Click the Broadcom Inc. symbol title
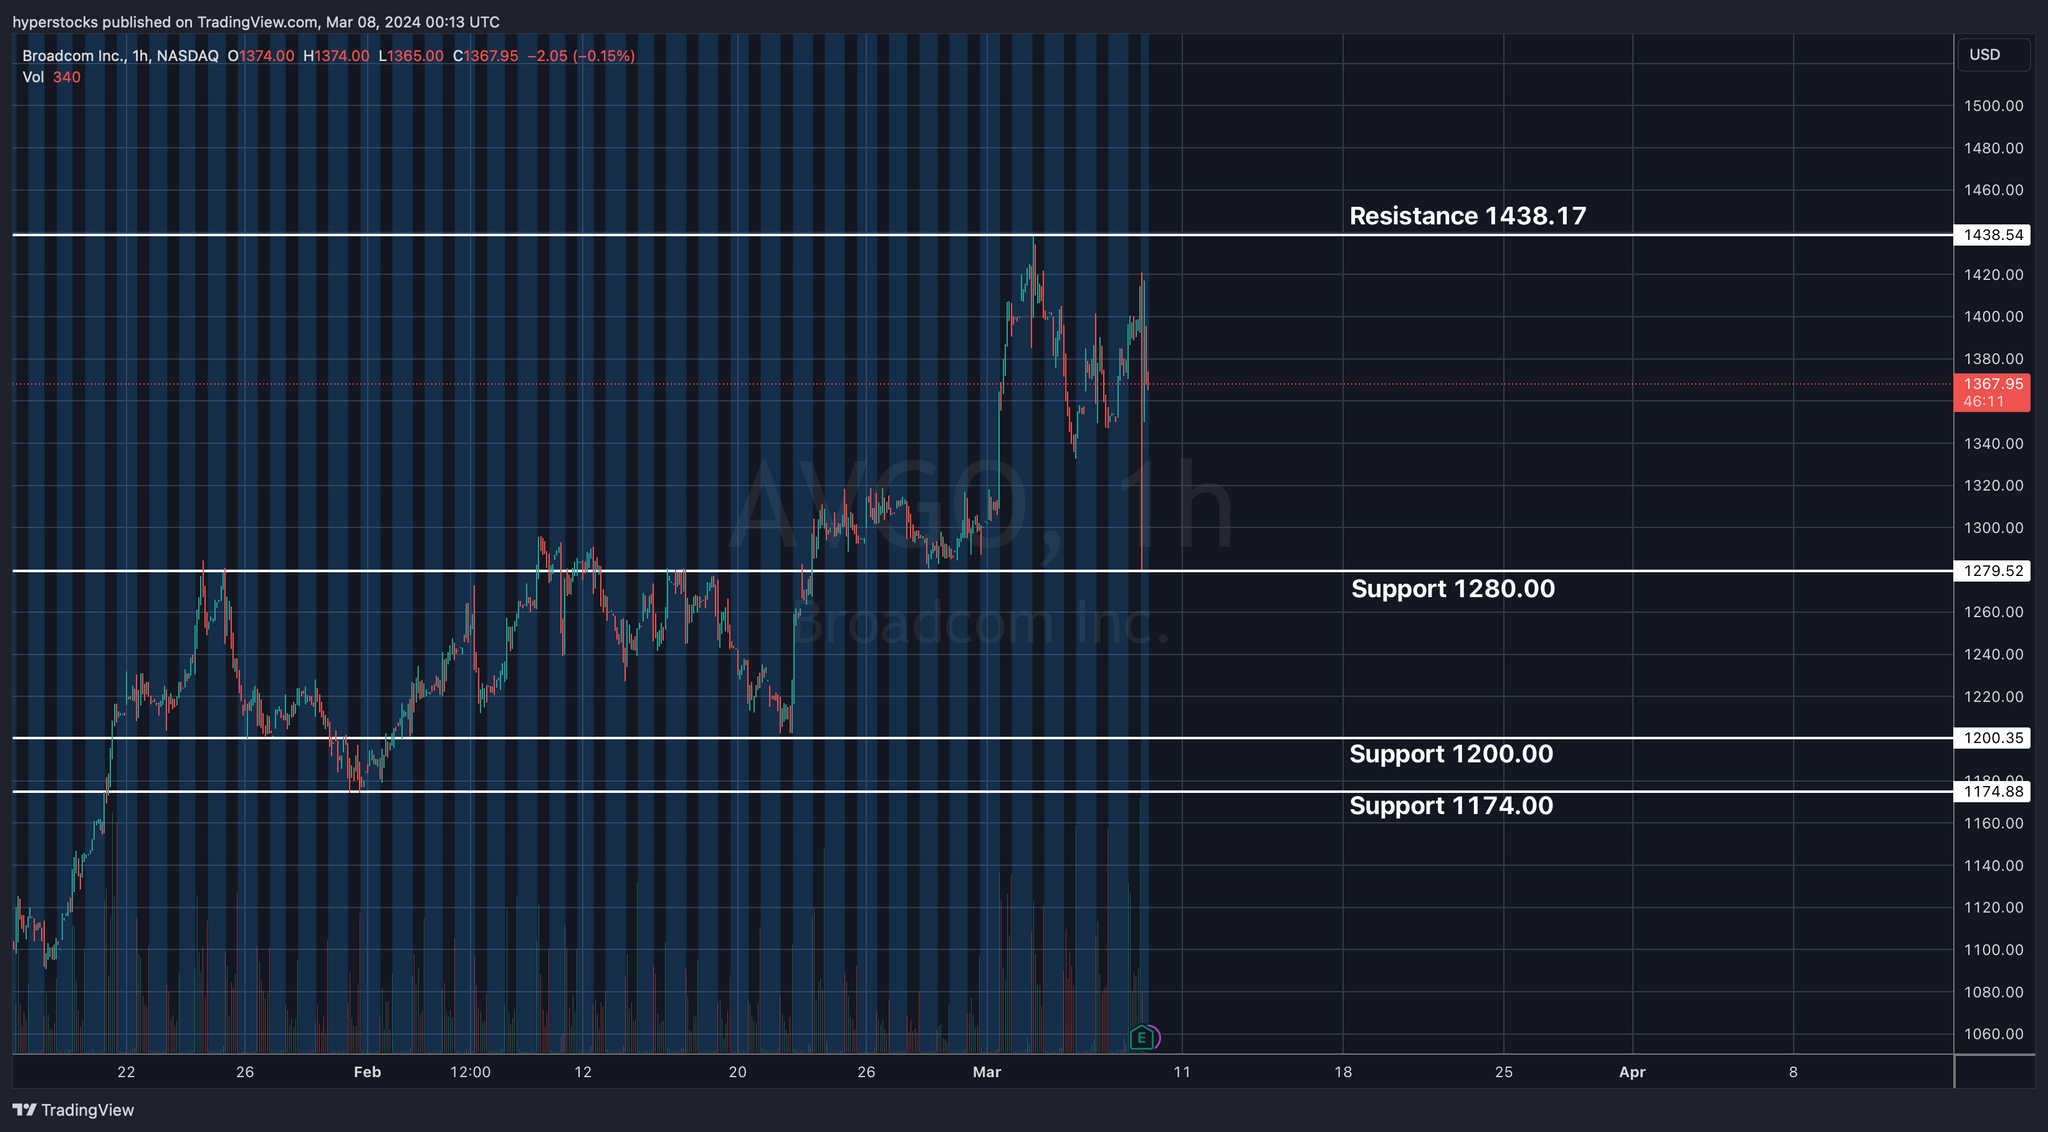Viewport: 2048px width, 1132px height. (x=74, y=56)
